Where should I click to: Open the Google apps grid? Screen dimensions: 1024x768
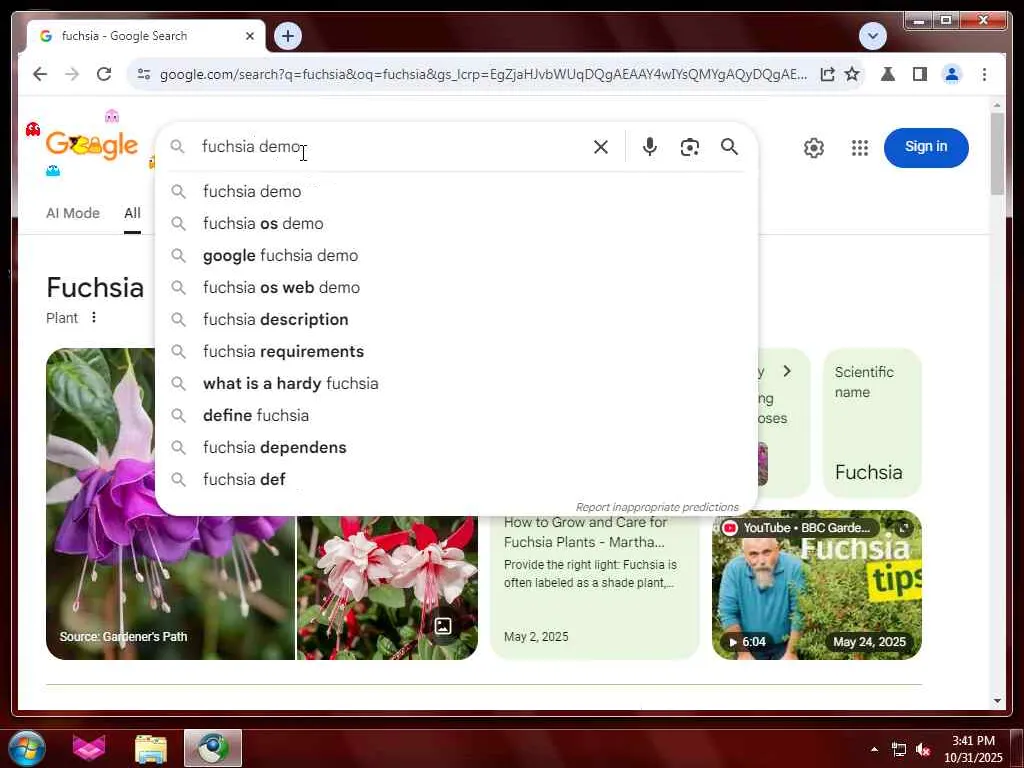[x=860, y=148]
